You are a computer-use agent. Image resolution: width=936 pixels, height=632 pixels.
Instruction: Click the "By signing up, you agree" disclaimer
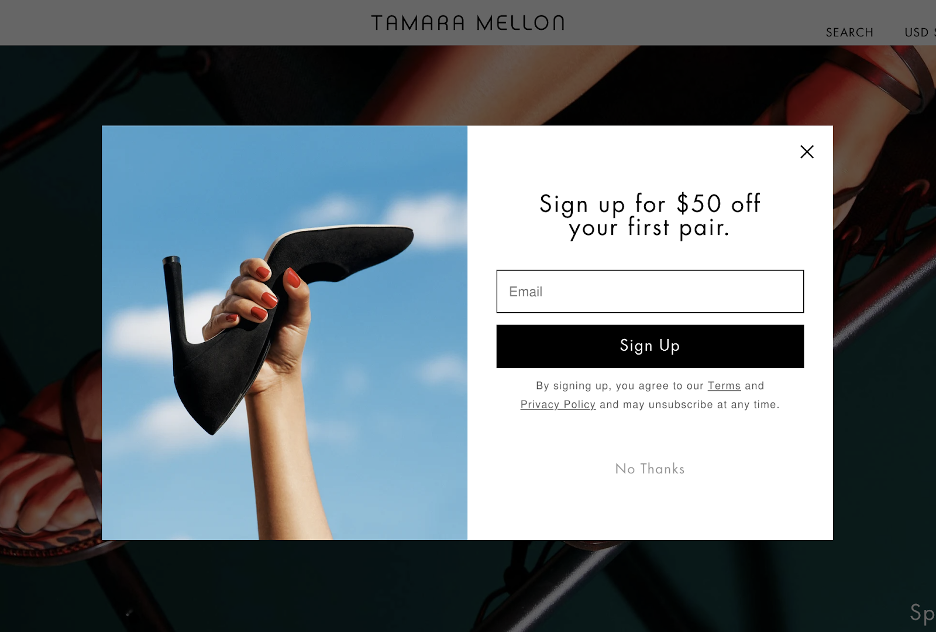(649, 394)
